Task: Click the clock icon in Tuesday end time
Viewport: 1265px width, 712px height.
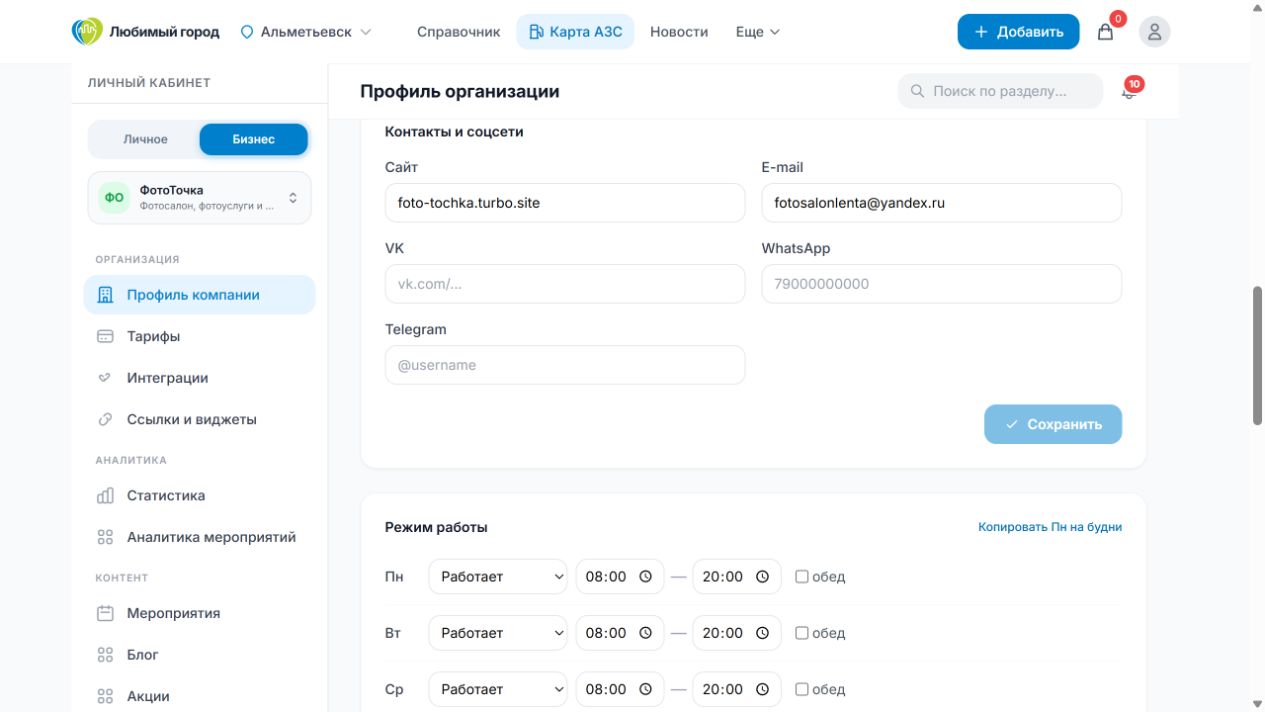Action: tap(762, 633)
